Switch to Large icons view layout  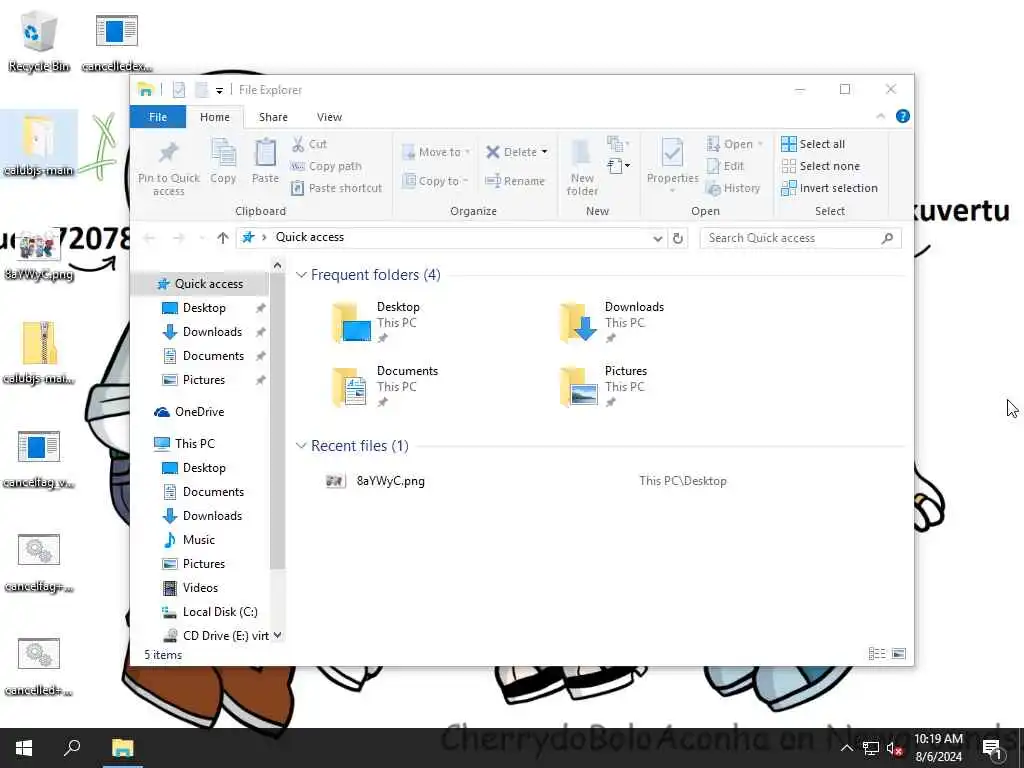(899, 654)
